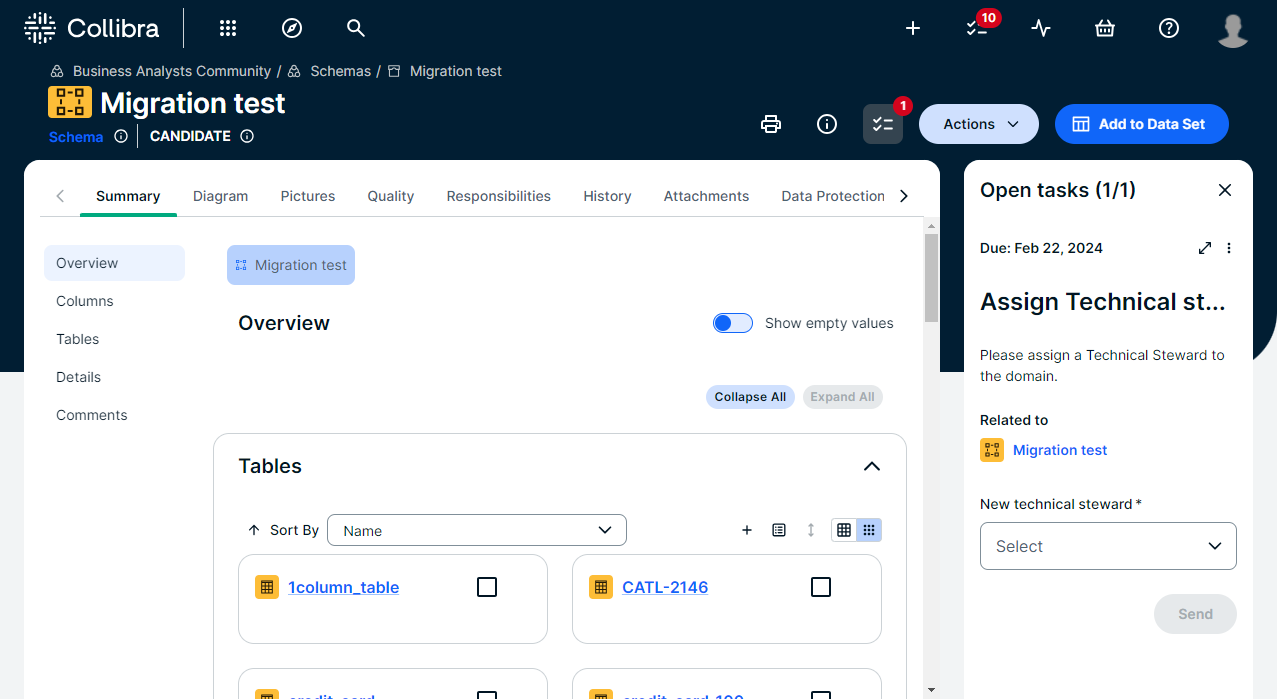Screen dimensions: 1277x699
Task: Open the apps grid menu icon
Action: click(228, 28)
